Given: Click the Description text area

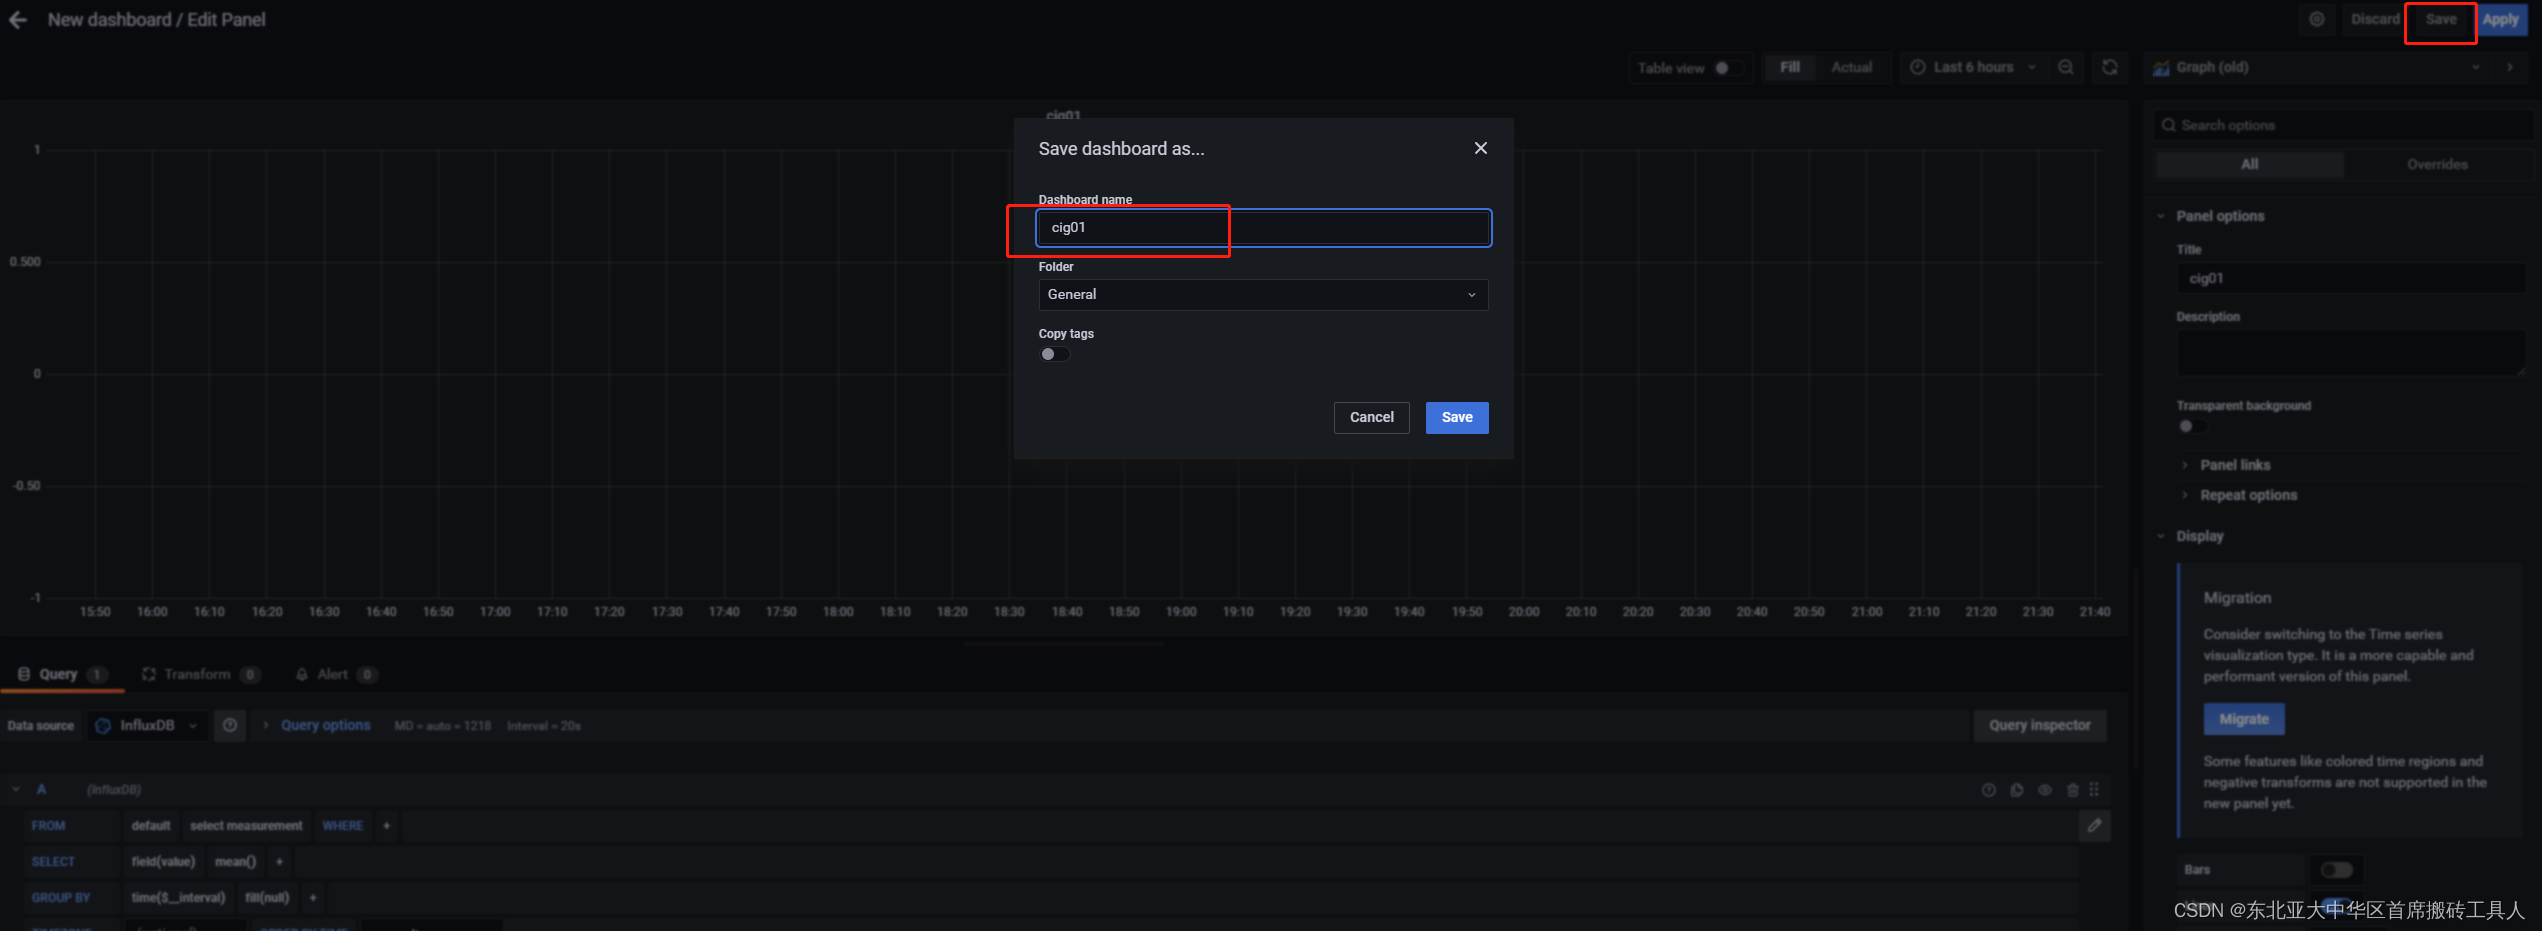Looking at the screenshot, I should pyautogui.click(x=2350, y=353).
